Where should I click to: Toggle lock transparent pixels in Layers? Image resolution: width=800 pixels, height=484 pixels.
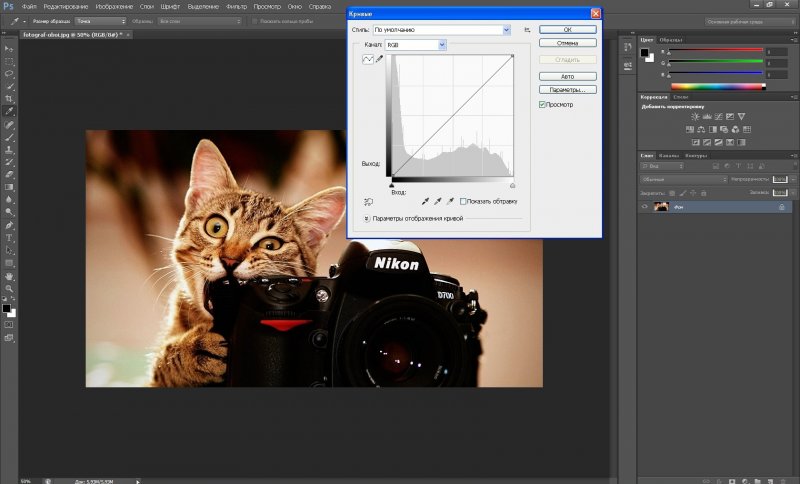[x=672, y=193]
